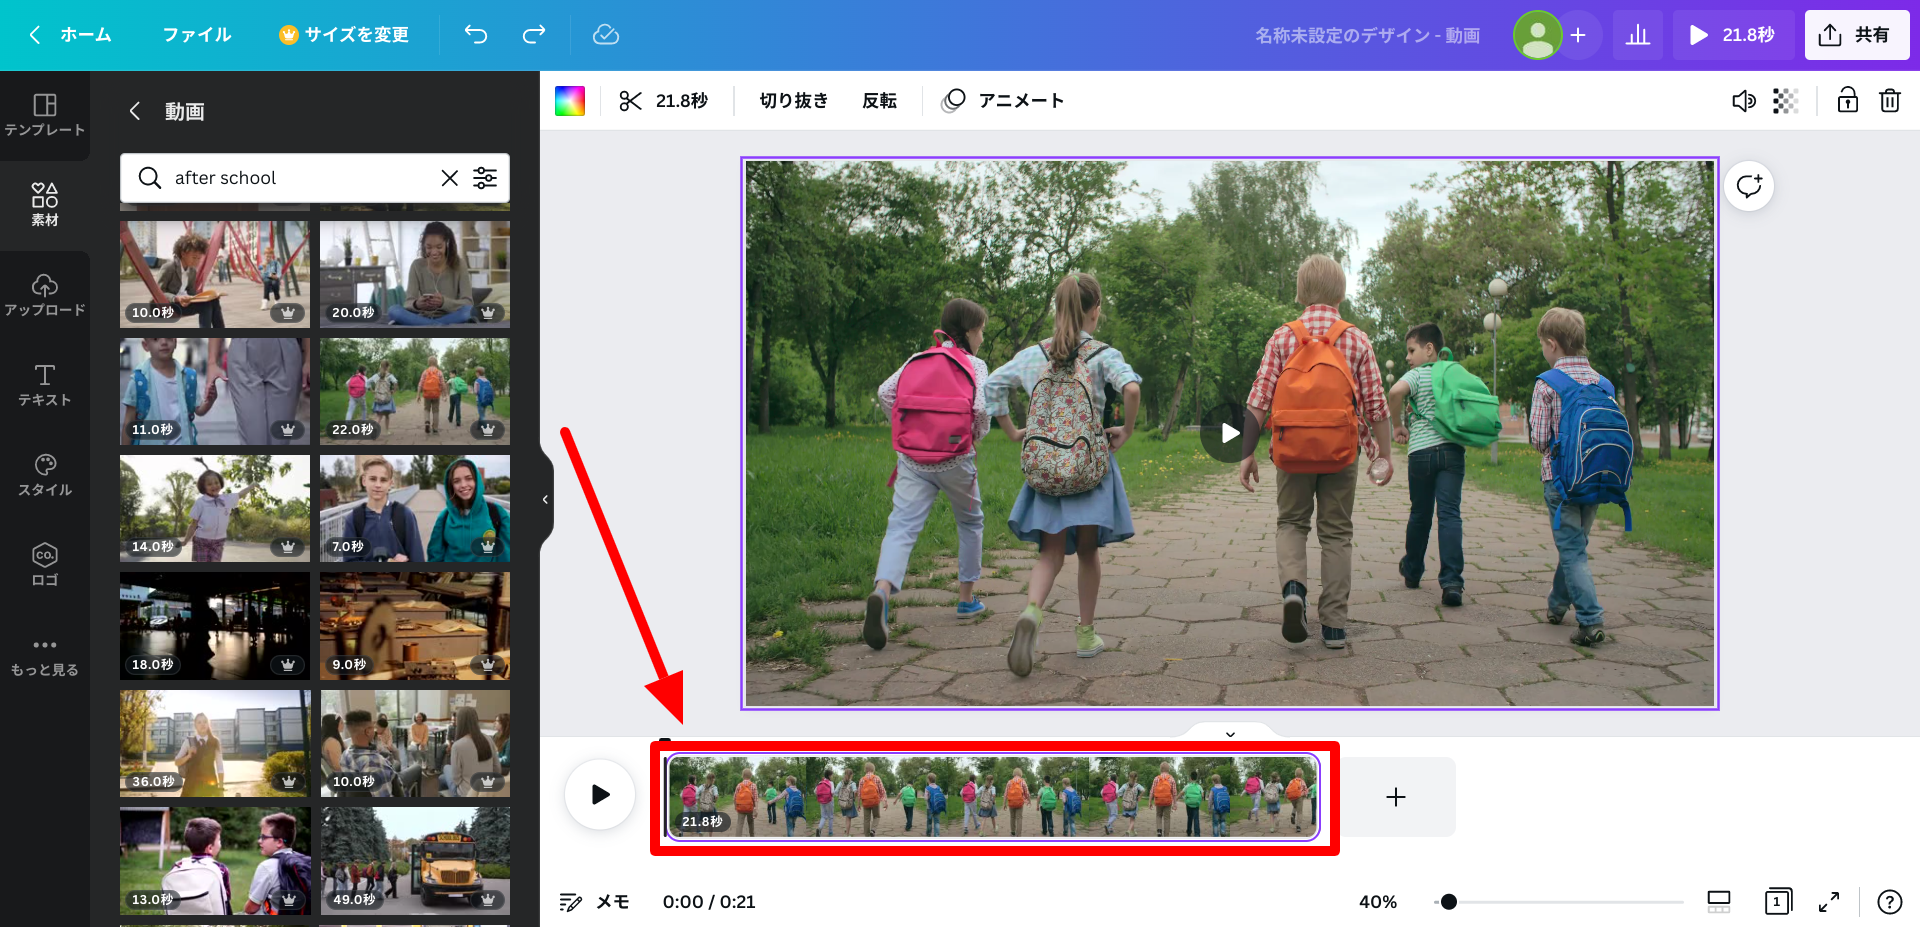Select the 10.0秒 playground boy video

[215, 274]
